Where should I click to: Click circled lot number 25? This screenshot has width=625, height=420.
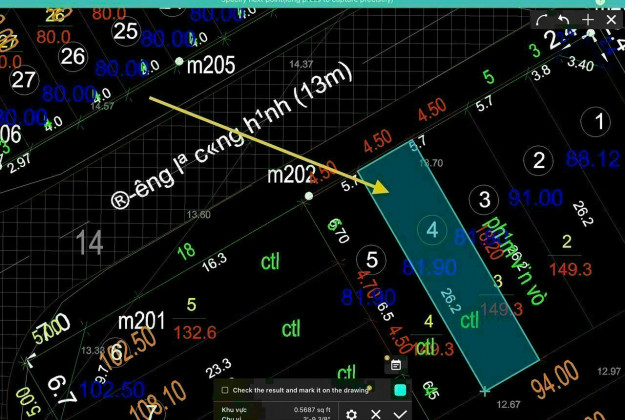click(125, 31)
